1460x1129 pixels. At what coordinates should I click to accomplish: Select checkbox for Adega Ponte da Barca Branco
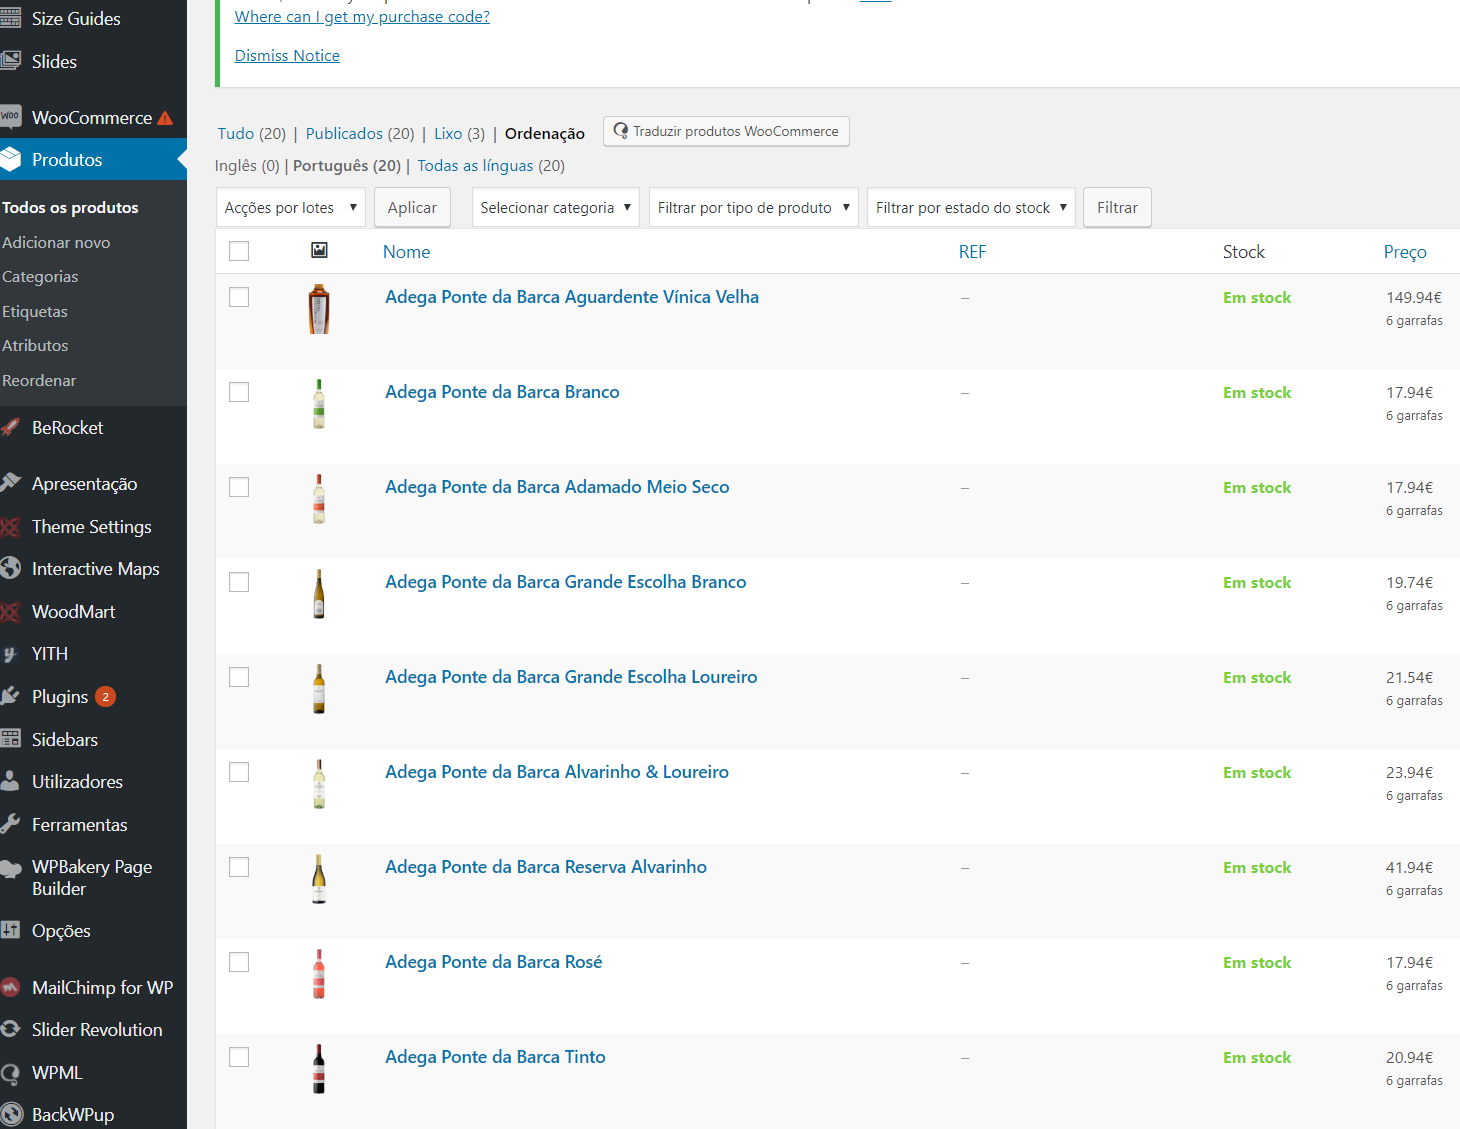click(x=239, y=392)
